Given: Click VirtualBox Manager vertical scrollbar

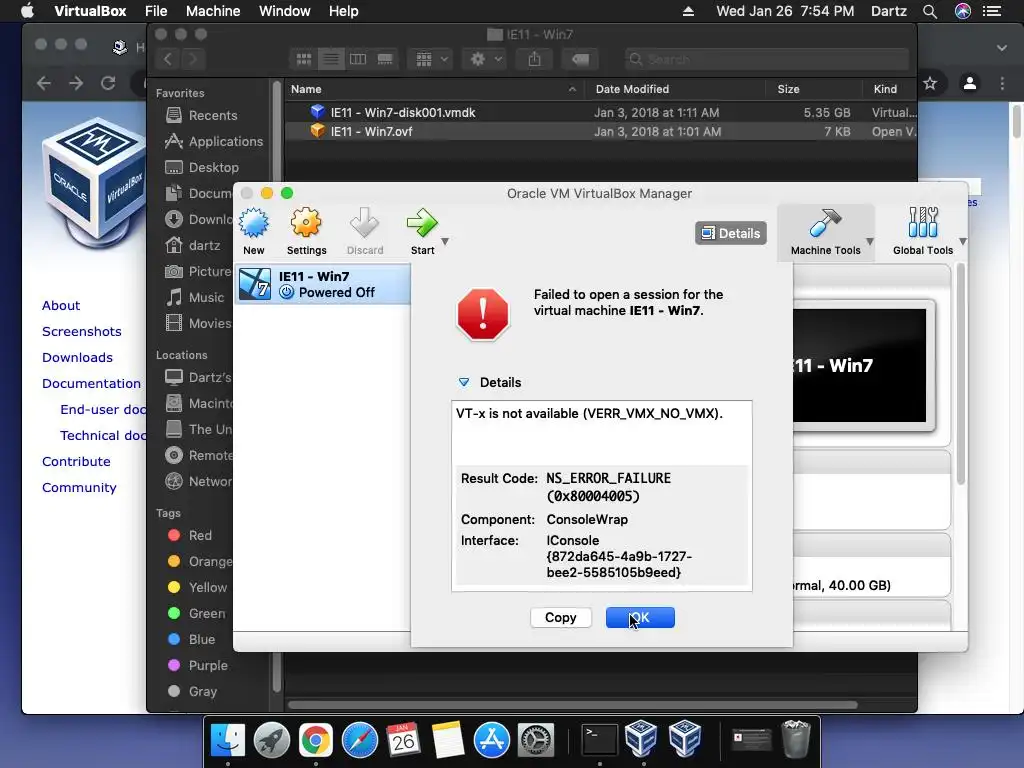Looking at the screenshot, I should pyautogui.click(x=961, y=374).
